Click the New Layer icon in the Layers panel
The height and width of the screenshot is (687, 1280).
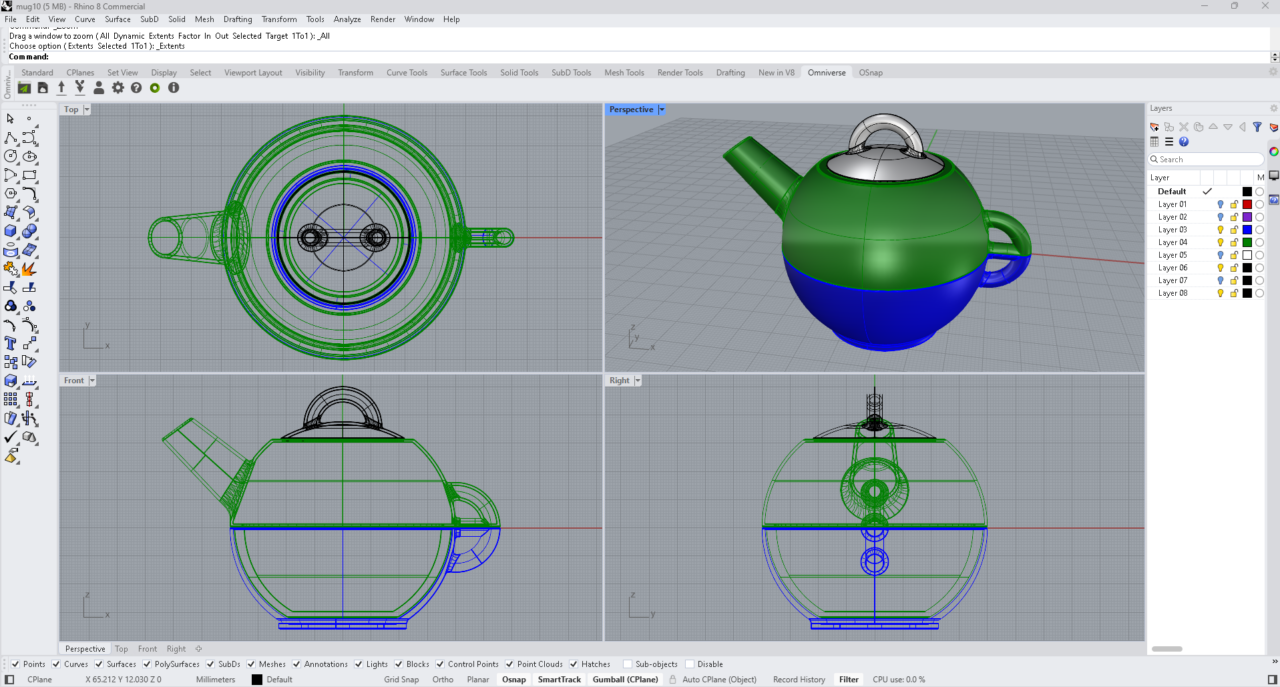coord(1153,127)
